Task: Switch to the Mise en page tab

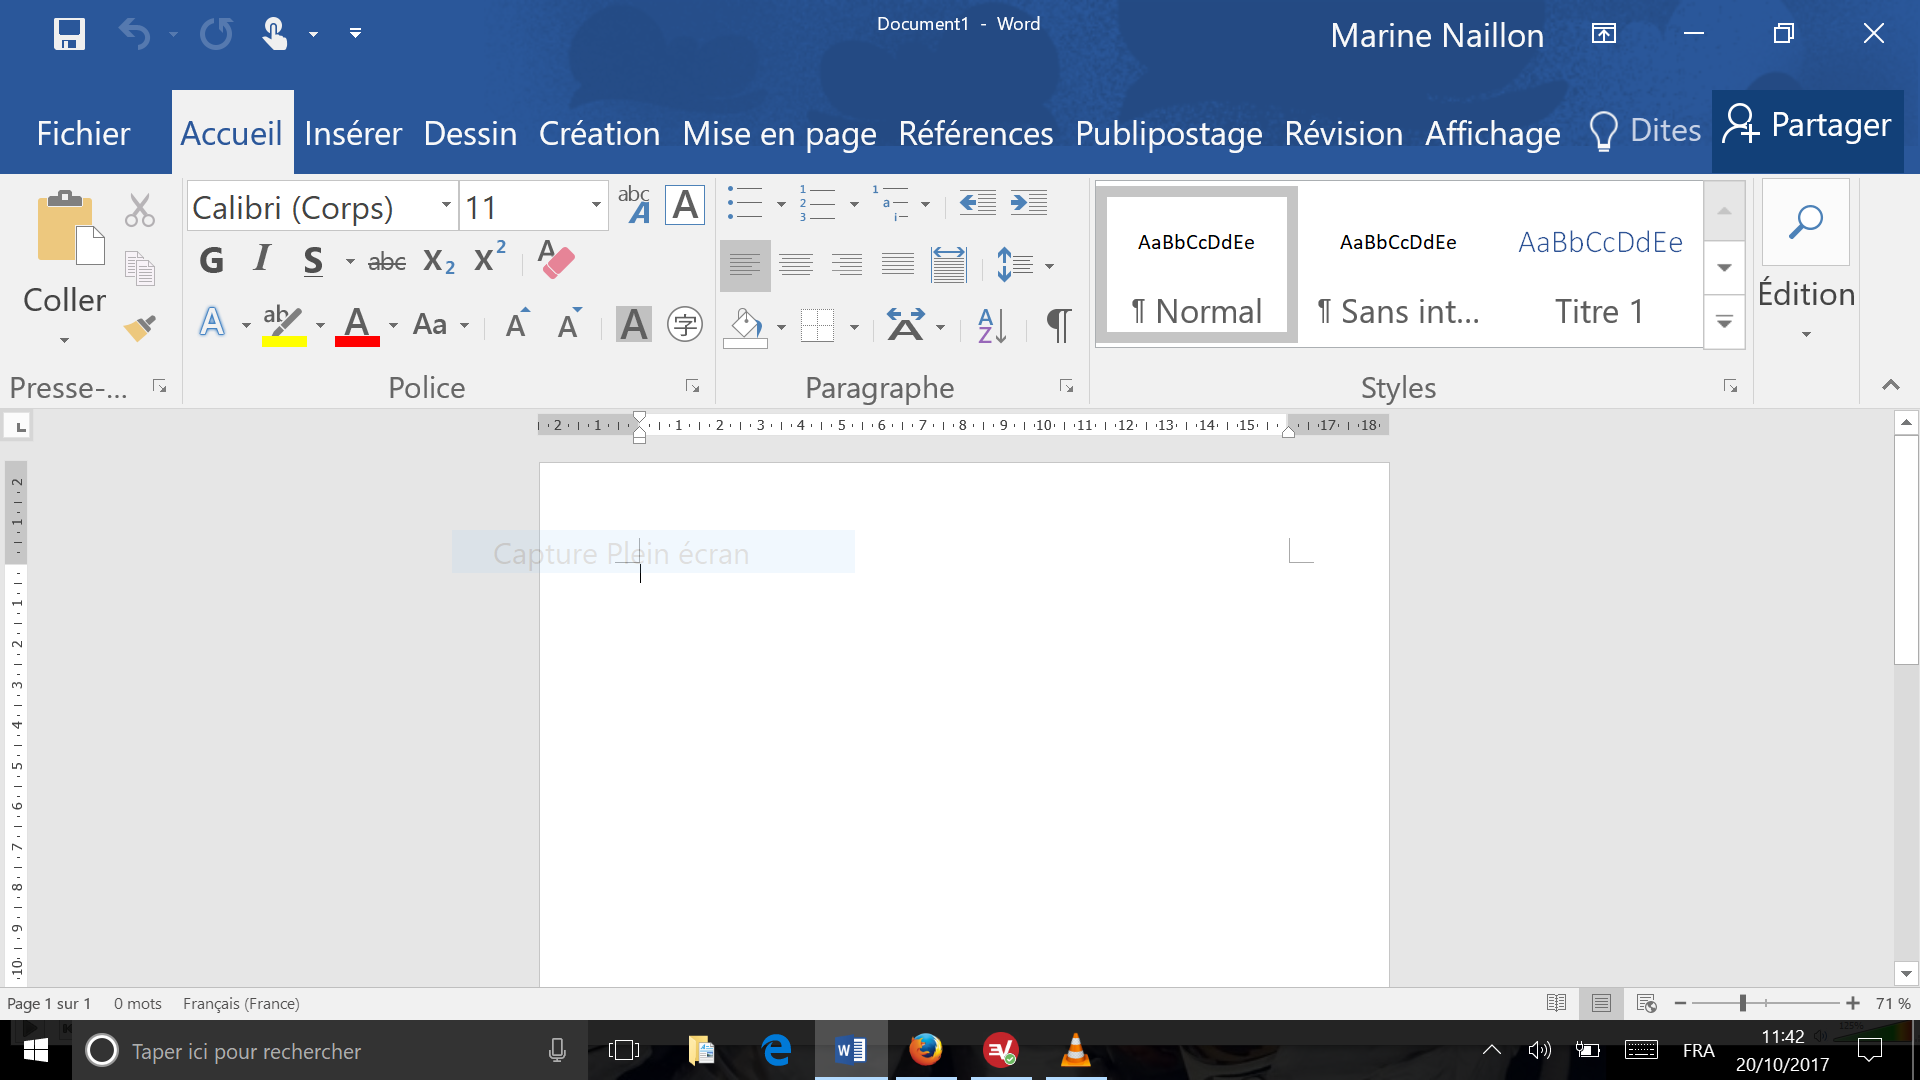Action: tap(779, 133)
